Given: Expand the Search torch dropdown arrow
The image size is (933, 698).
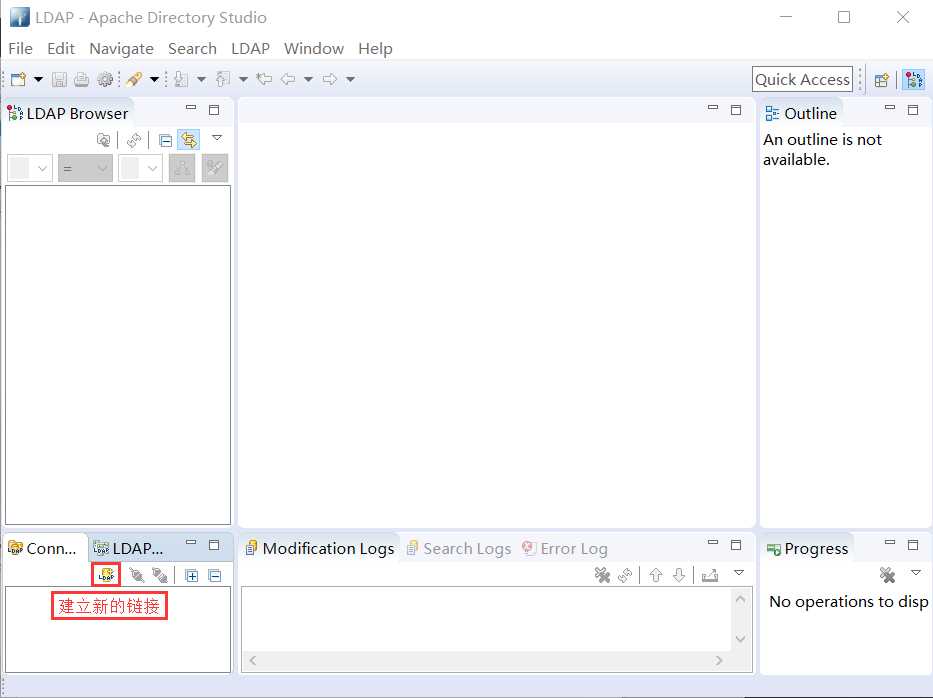Looking at the screenshot, I should [154, 79].
